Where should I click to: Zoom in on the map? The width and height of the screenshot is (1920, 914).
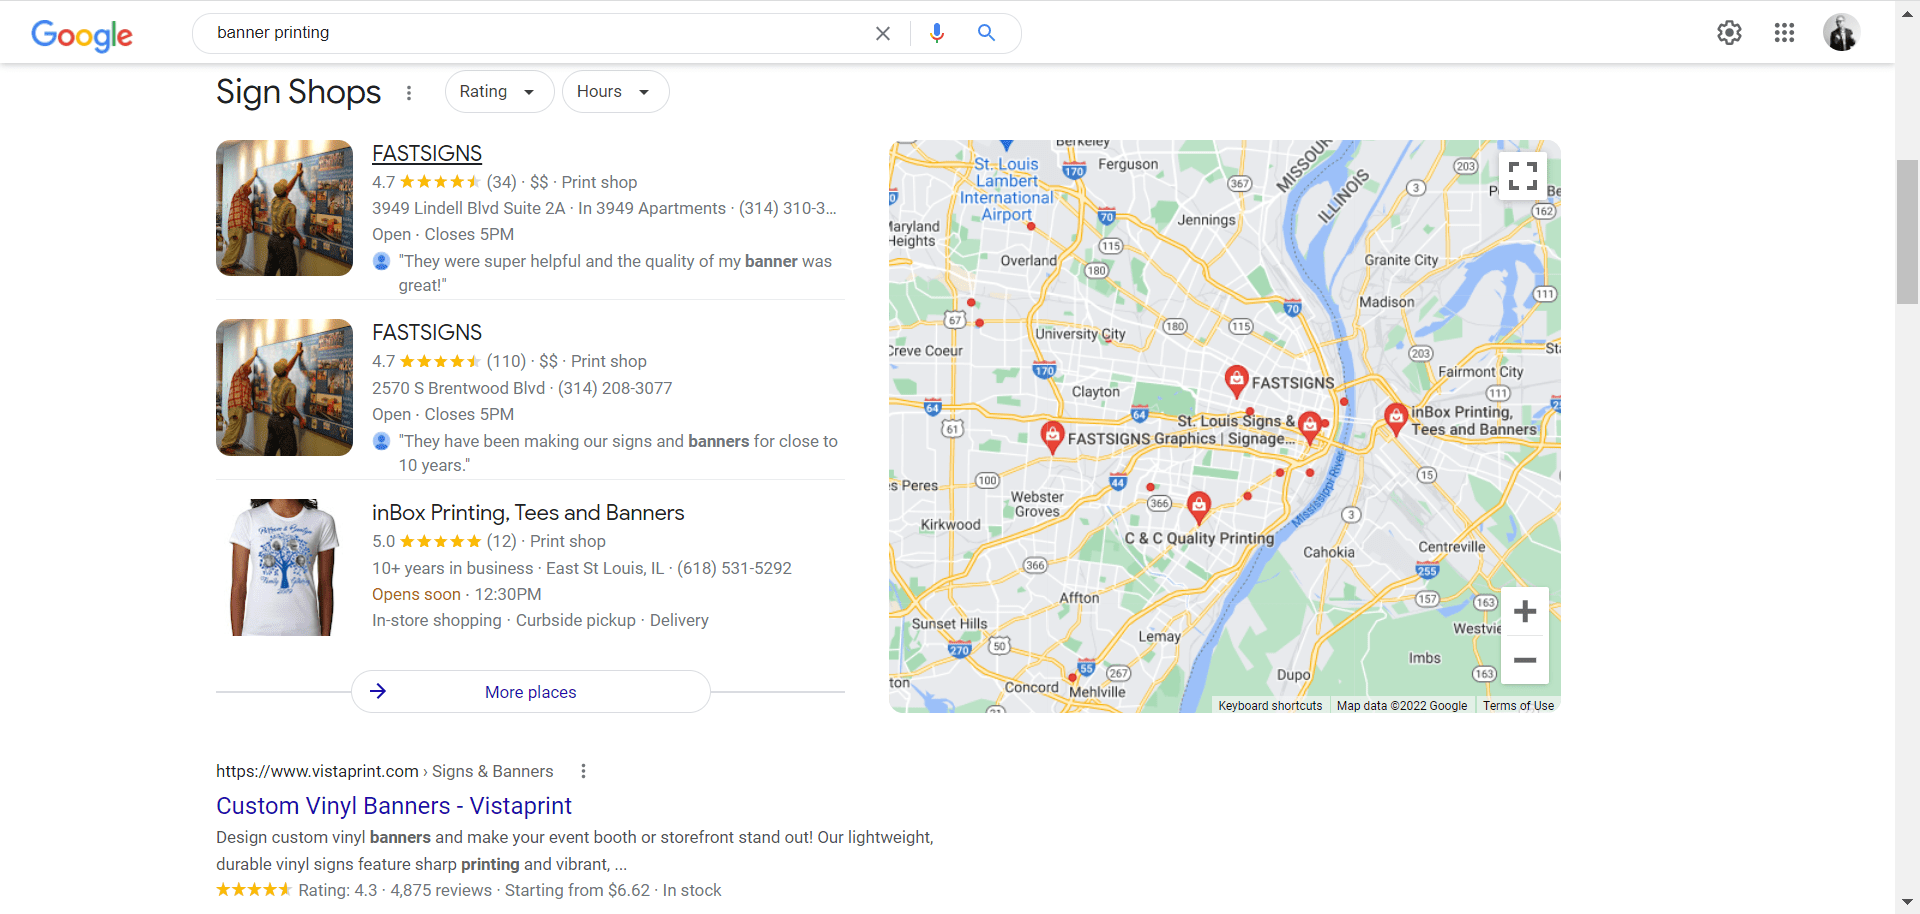pos(1525,611)
